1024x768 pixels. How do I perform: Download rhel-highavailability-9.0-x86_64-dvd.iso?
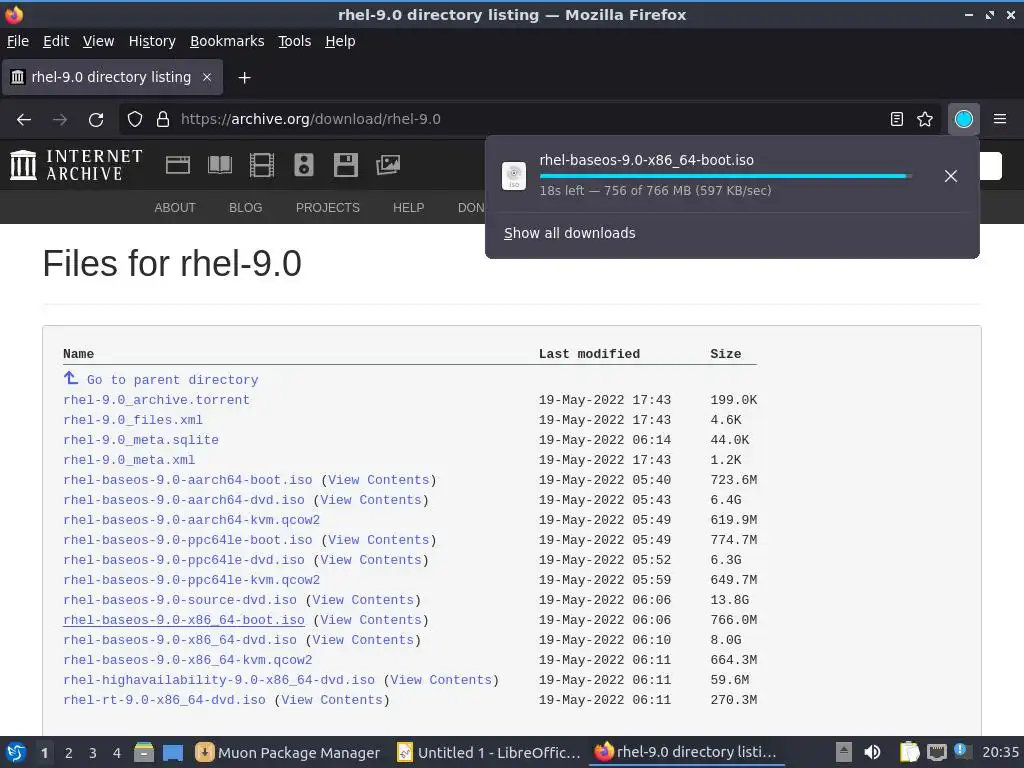click(219, 680)
